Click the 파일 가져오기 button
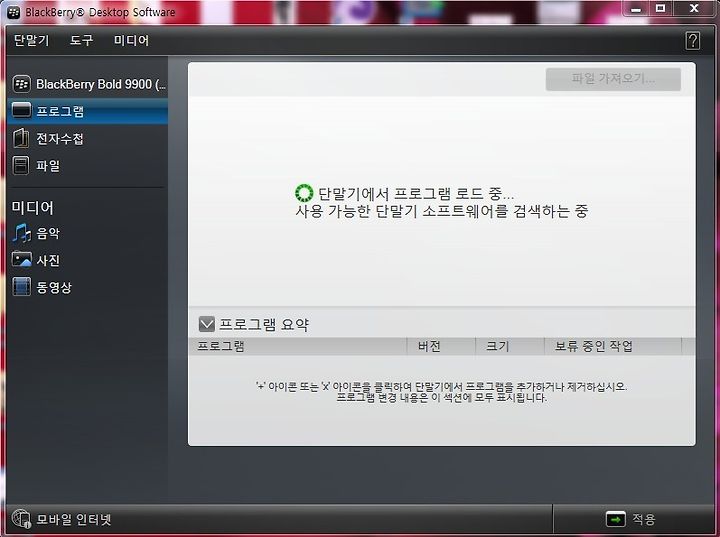The image size is (720, 537). (613, 79)
